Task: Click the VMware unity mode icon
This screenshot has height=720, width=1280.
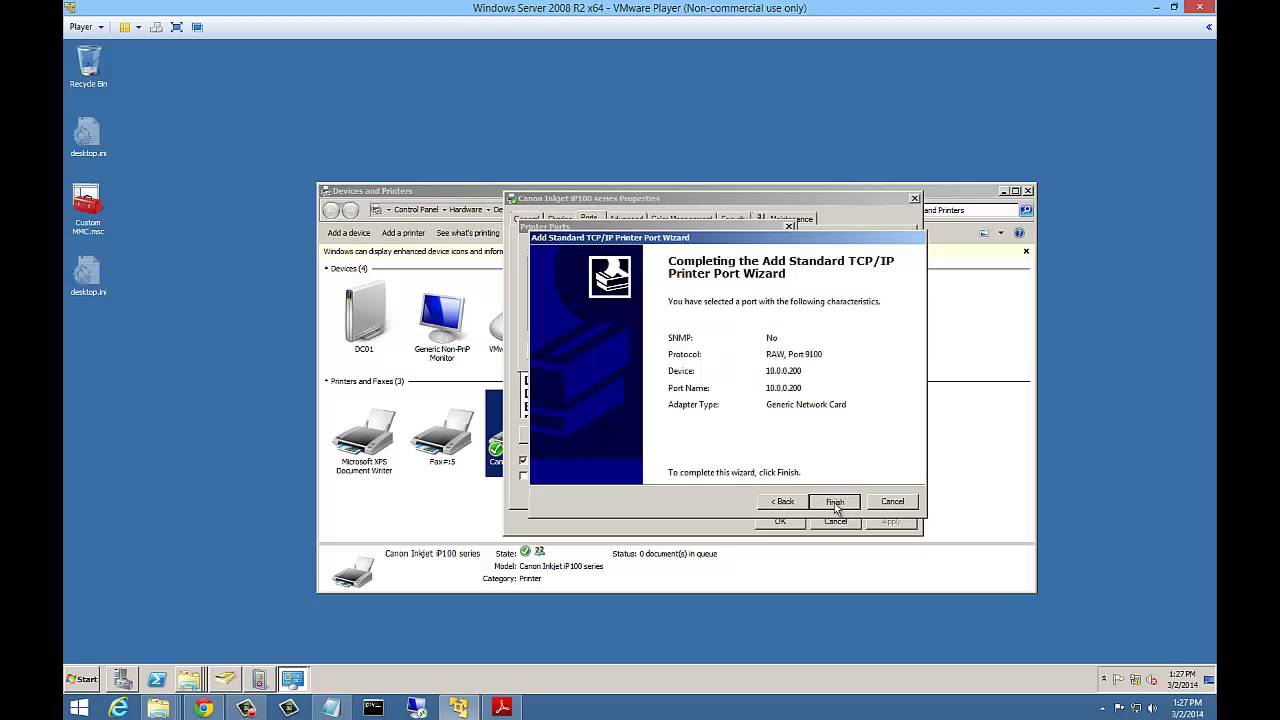Action: tap(197, 27)
